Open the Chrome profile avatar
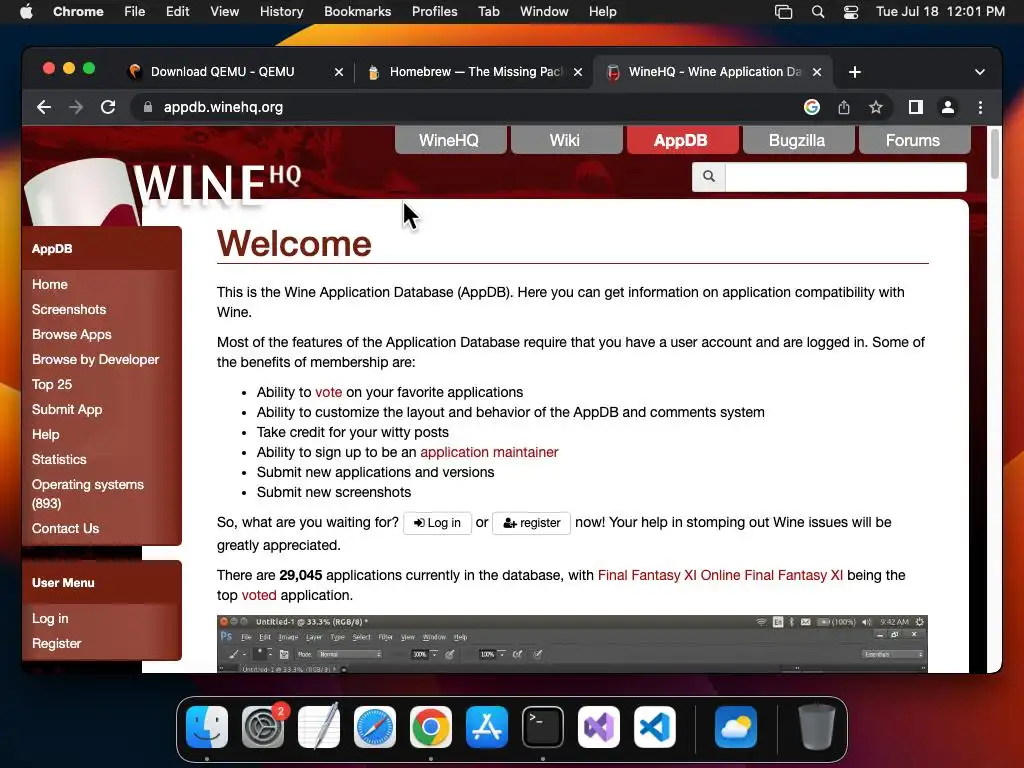This screenshot has height=768, width=1024. click(x=948, y=107)
